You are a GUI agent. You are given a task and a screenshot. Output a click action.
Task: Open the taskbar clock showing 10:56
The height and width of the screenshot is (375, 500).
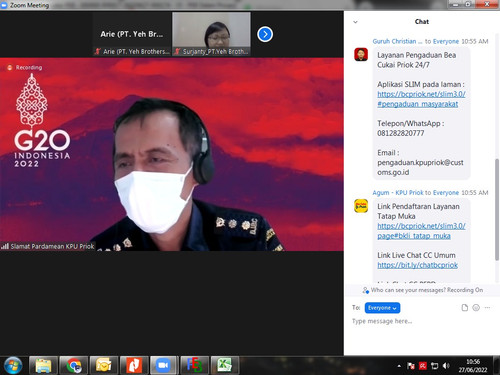click(x=473, y=366)
